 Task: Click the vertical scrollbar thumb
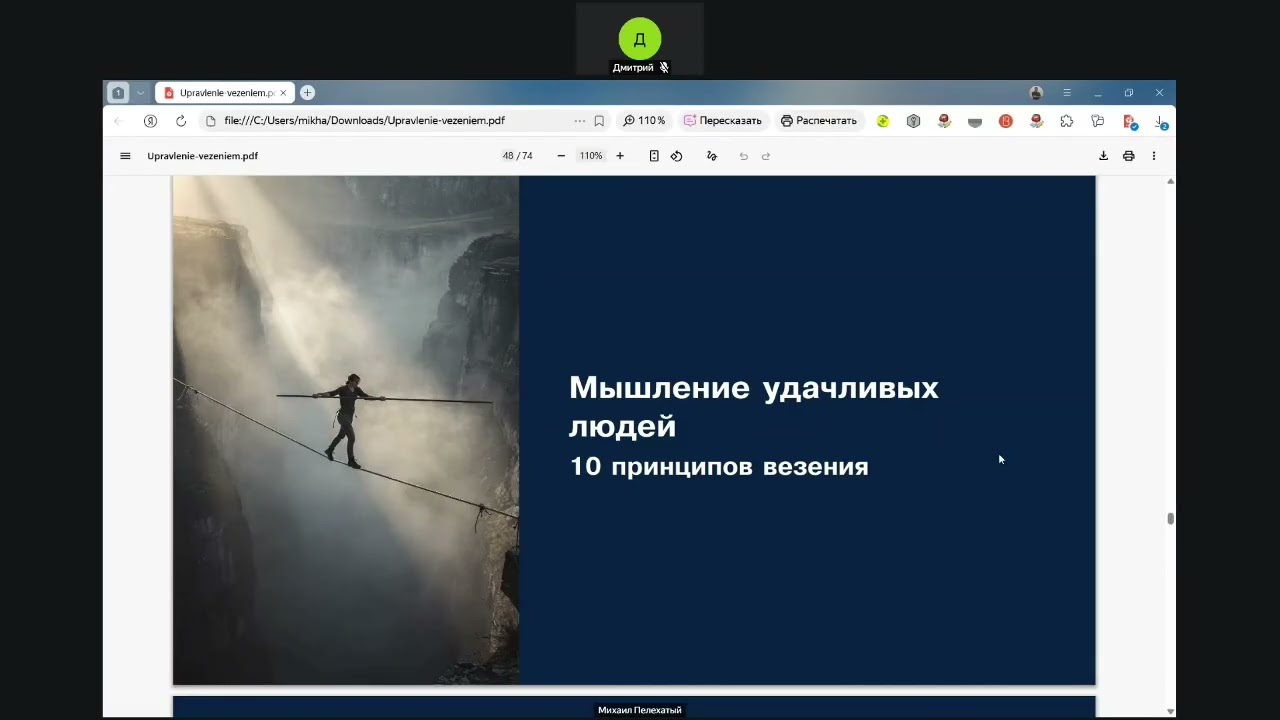(x=1170, y=518)
